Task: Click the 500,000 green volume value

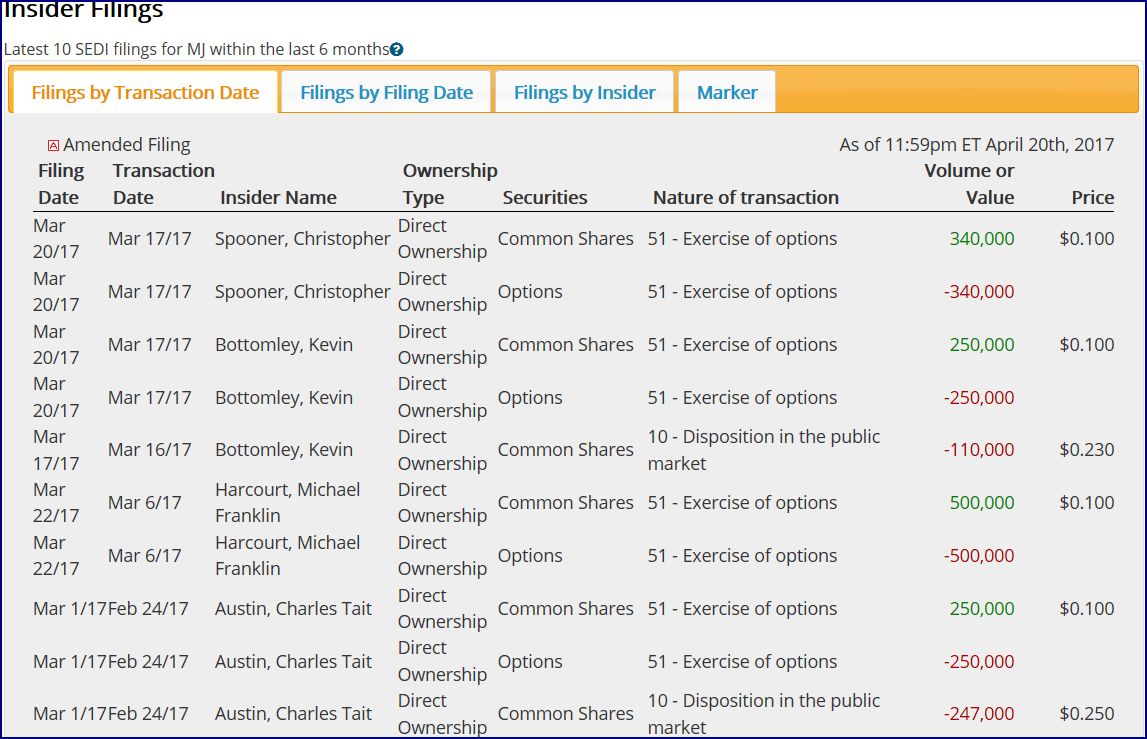Action: pyautogui.click(x=981, y=503)
